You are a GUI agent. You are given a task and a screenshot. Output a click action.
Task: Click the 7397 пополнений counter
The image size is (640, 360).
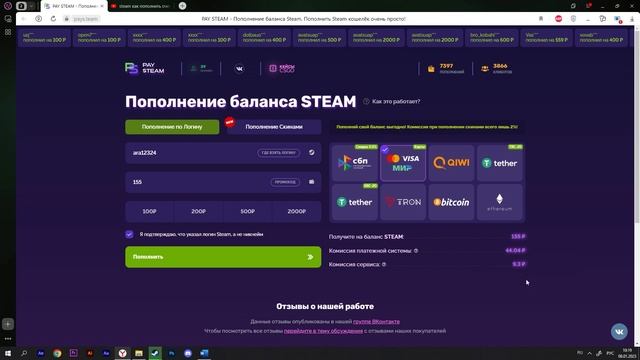[446, 68]
